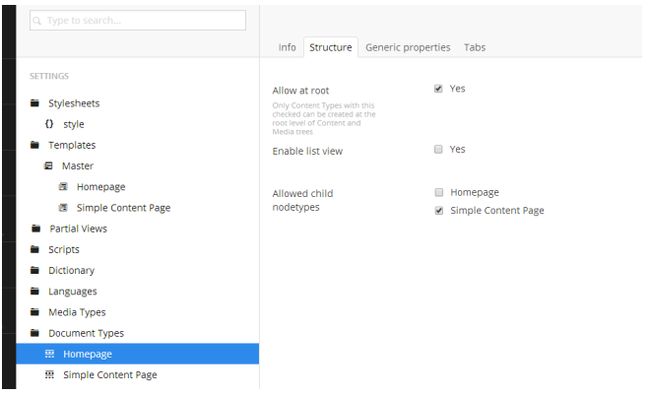Select Simple Content Page template under Master

click(124, 208)
